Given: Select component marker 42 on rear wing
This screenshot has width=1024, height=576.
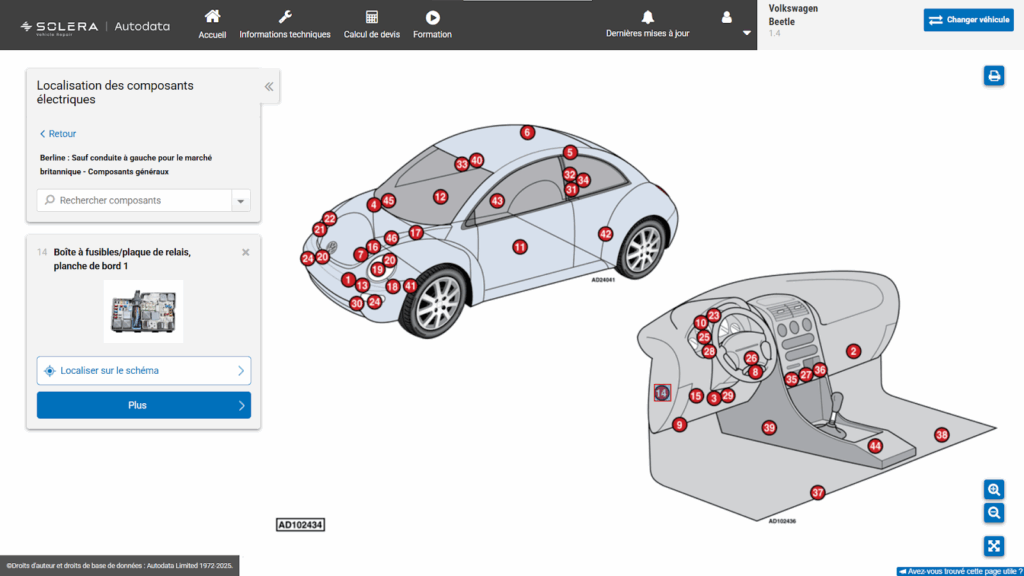Looking at the screenshot, I should (x=605, y=234).
